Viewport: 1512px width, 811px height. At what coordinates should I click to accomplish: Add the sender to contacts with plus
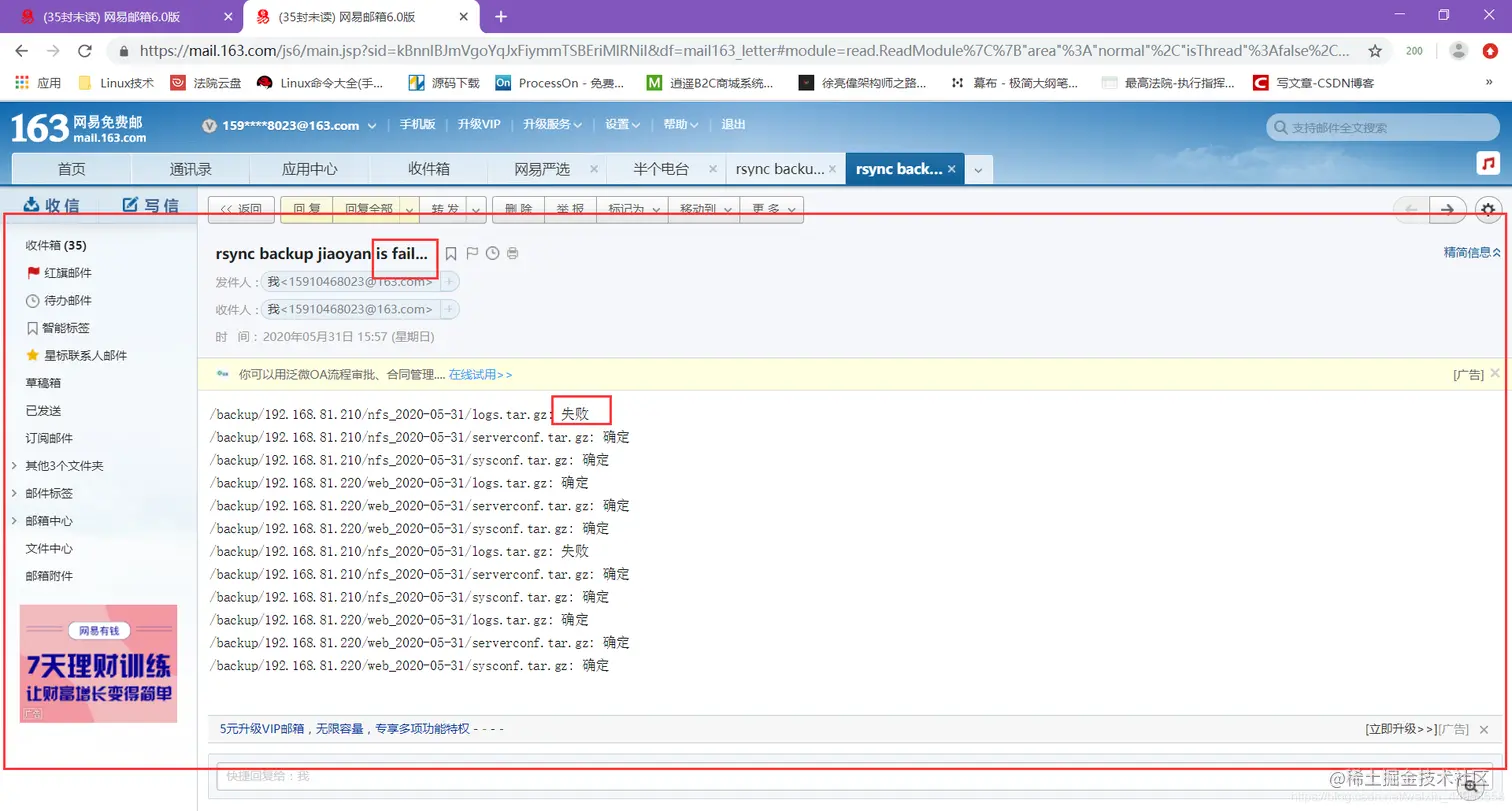click(449, 282)
